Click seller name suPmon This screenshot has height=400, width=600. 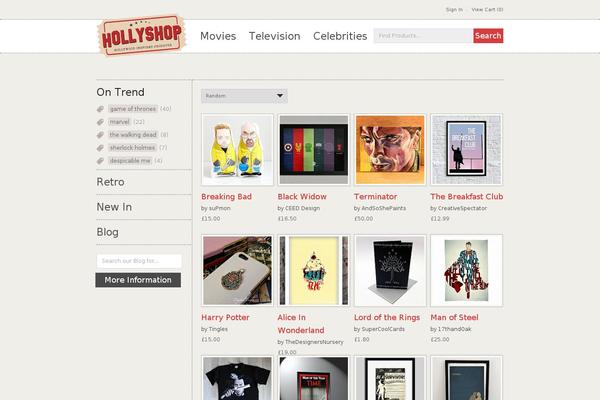(220, 208)
